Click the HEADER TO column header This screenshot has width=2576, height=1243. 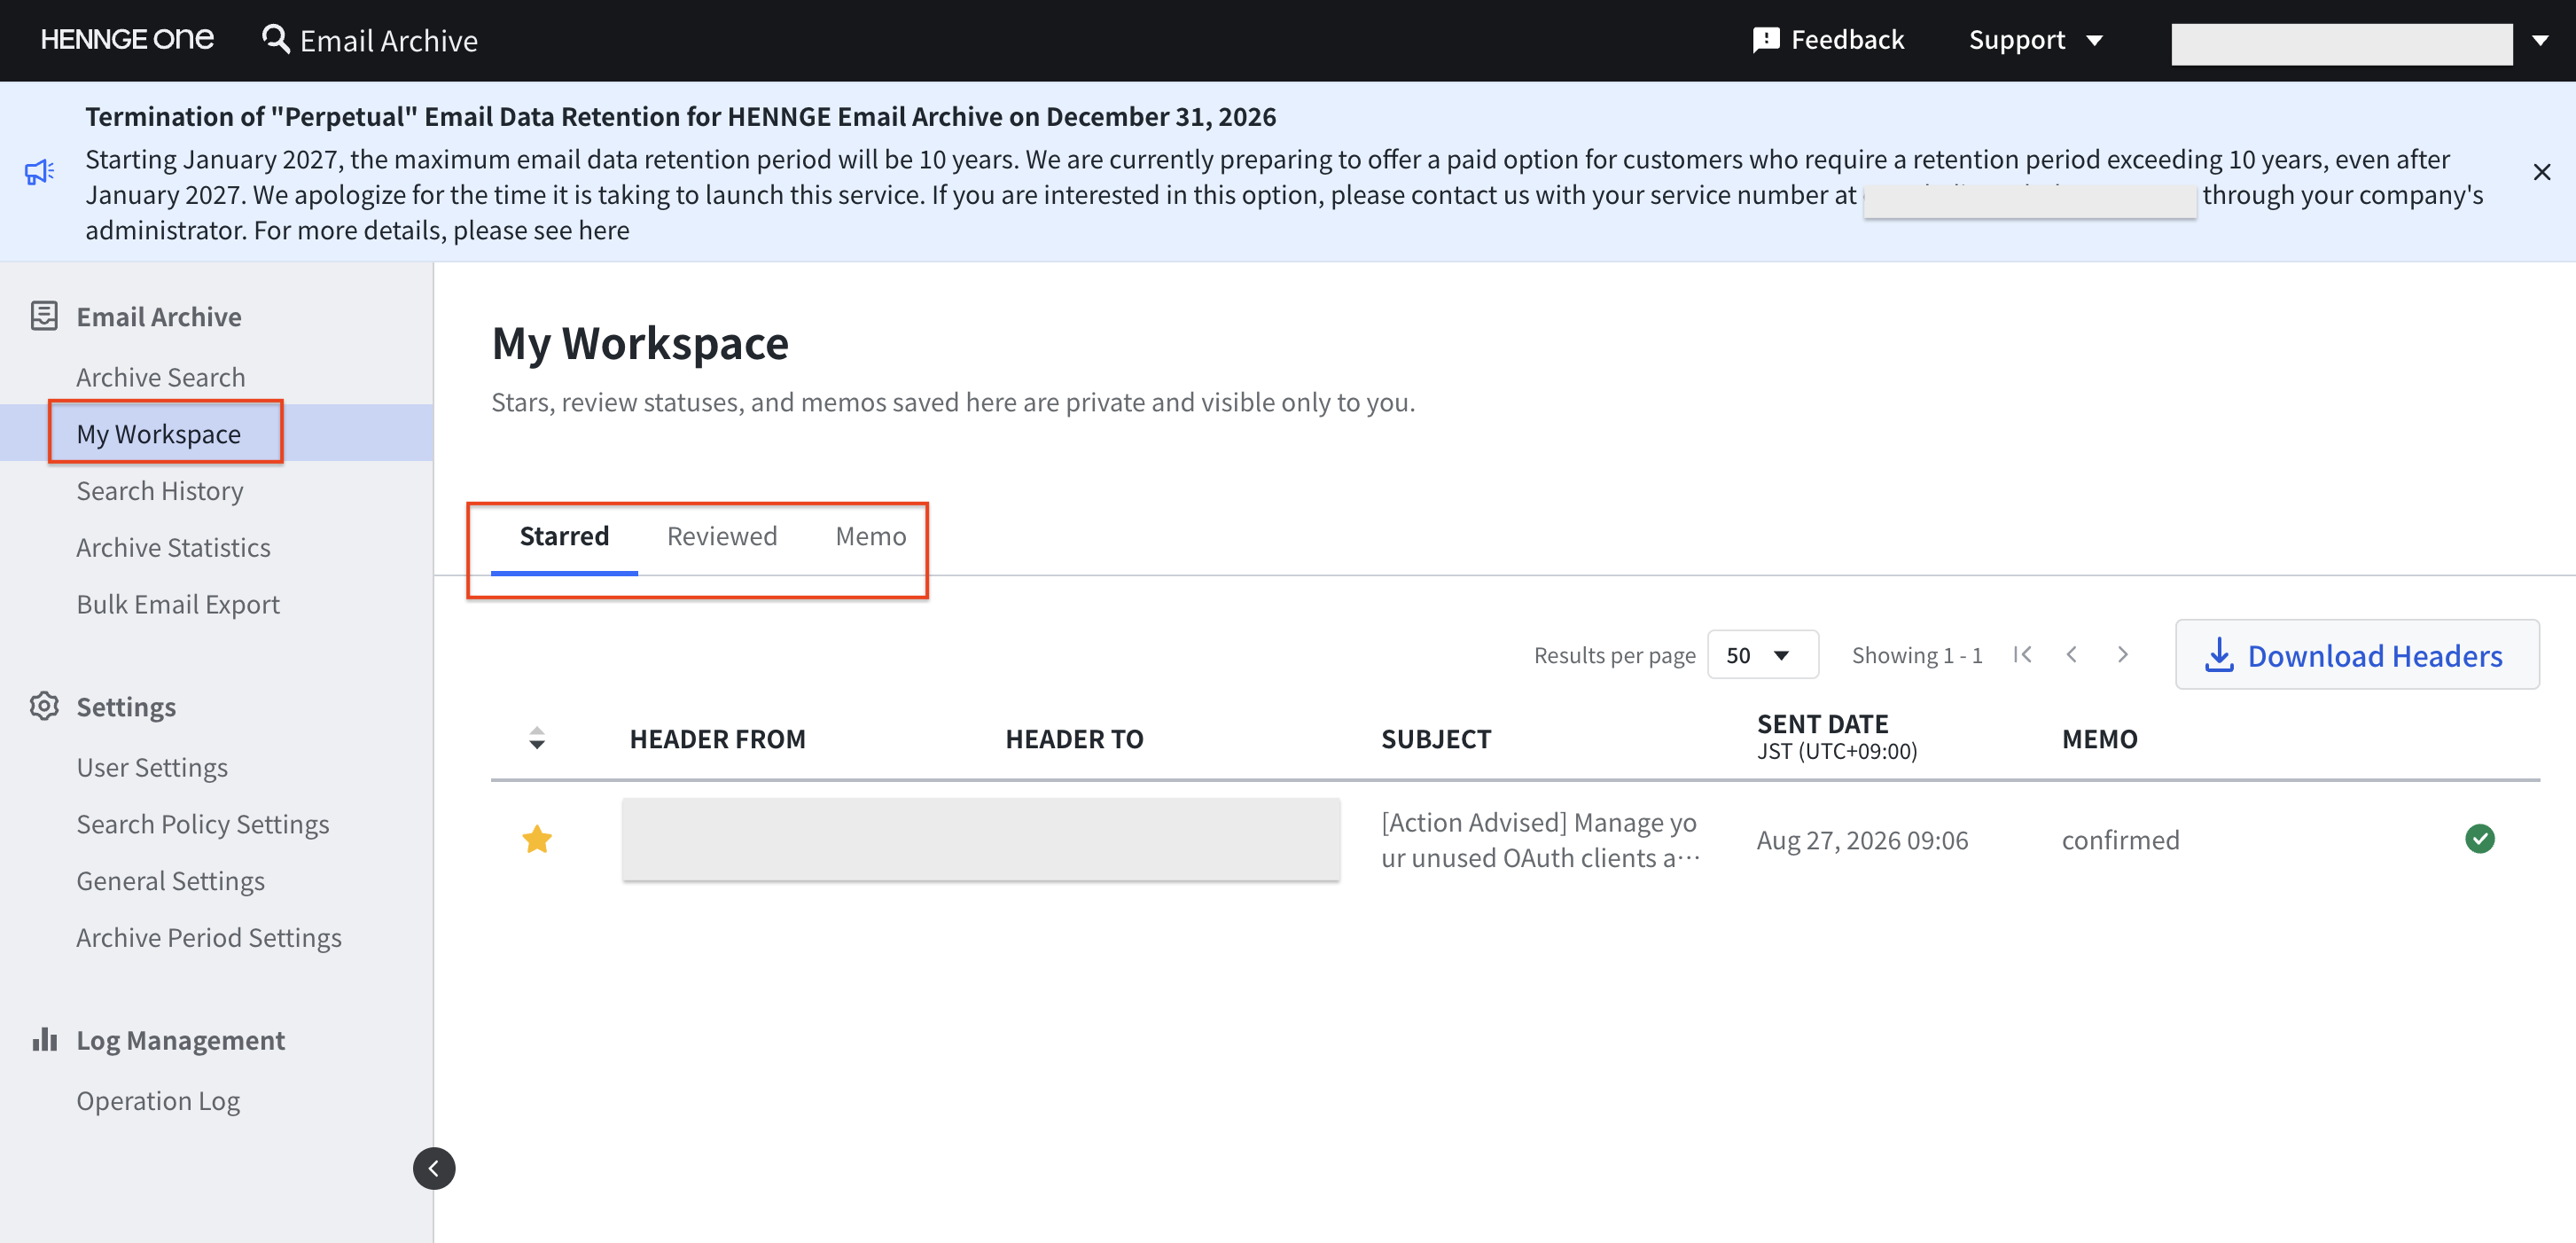pos(1074,739)
